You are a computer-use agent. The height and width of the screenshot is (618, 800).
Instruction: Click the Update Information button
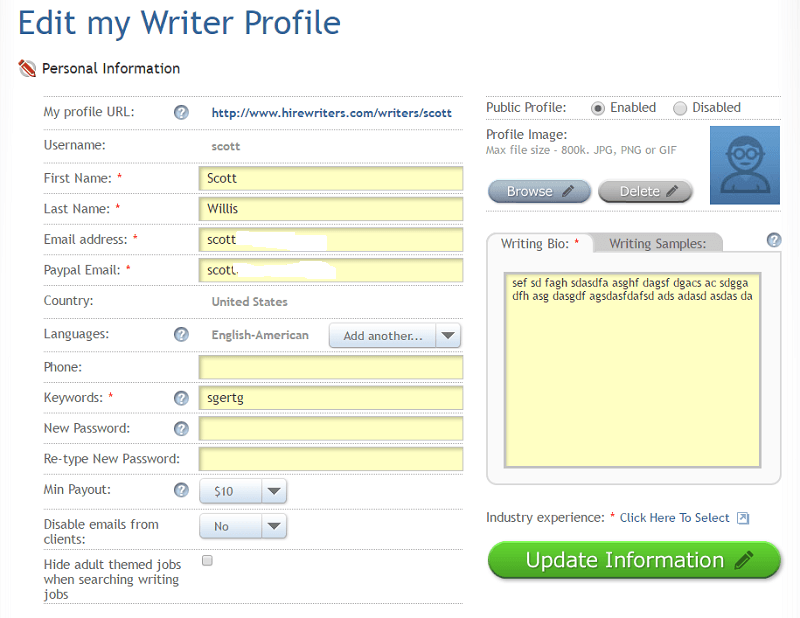coord(633,560)
